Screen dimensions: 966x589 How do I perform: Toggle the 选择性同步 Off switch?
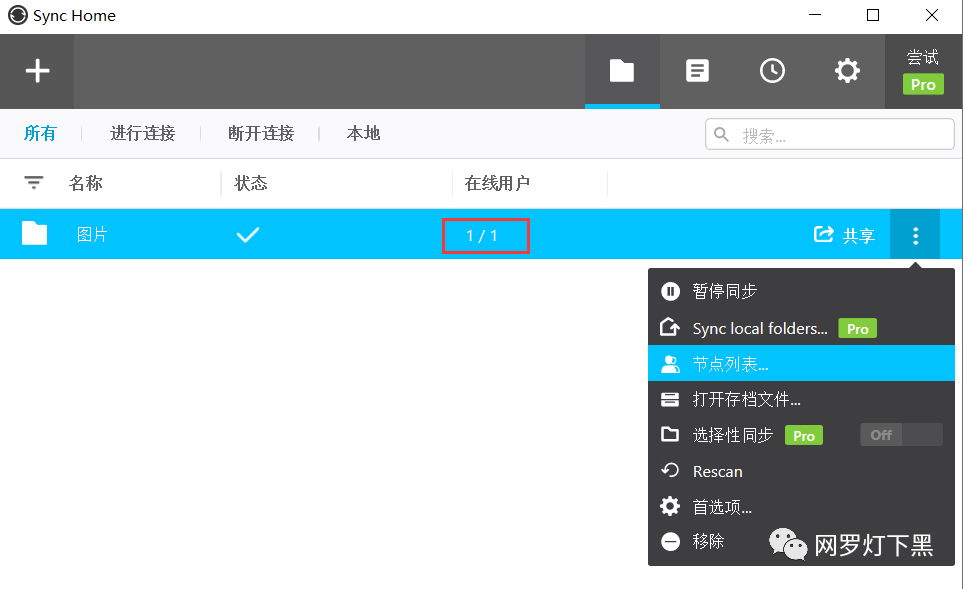tap(901, 435)
